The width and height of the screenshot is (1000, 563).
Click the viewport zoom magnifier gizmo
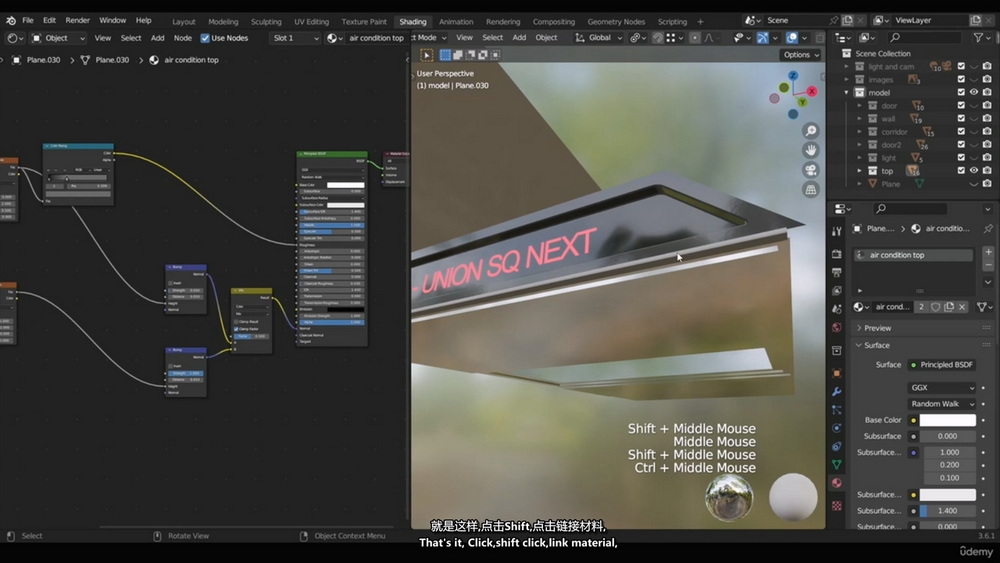[811, 131]
